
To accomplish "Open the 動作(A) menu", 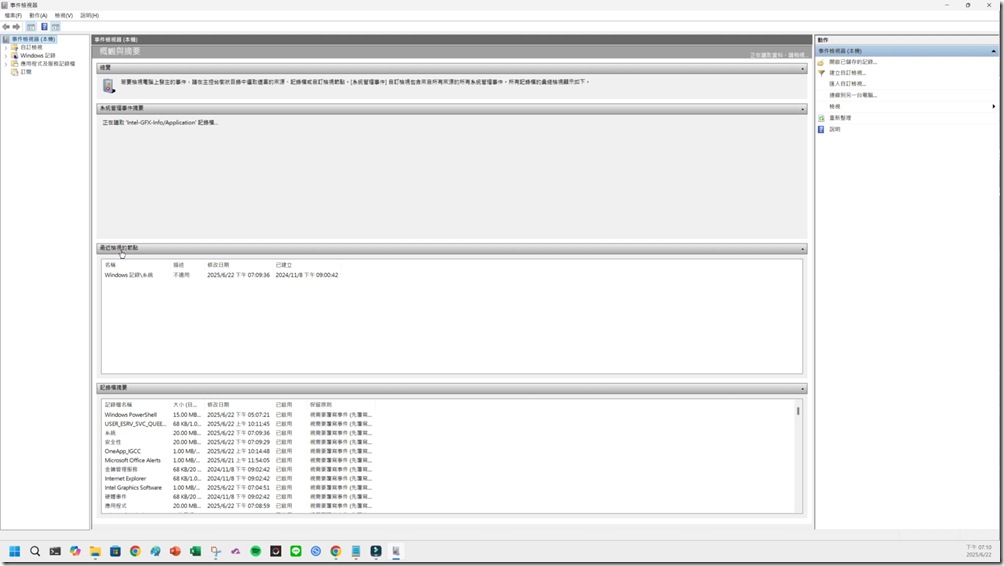I will coord(38,15).
